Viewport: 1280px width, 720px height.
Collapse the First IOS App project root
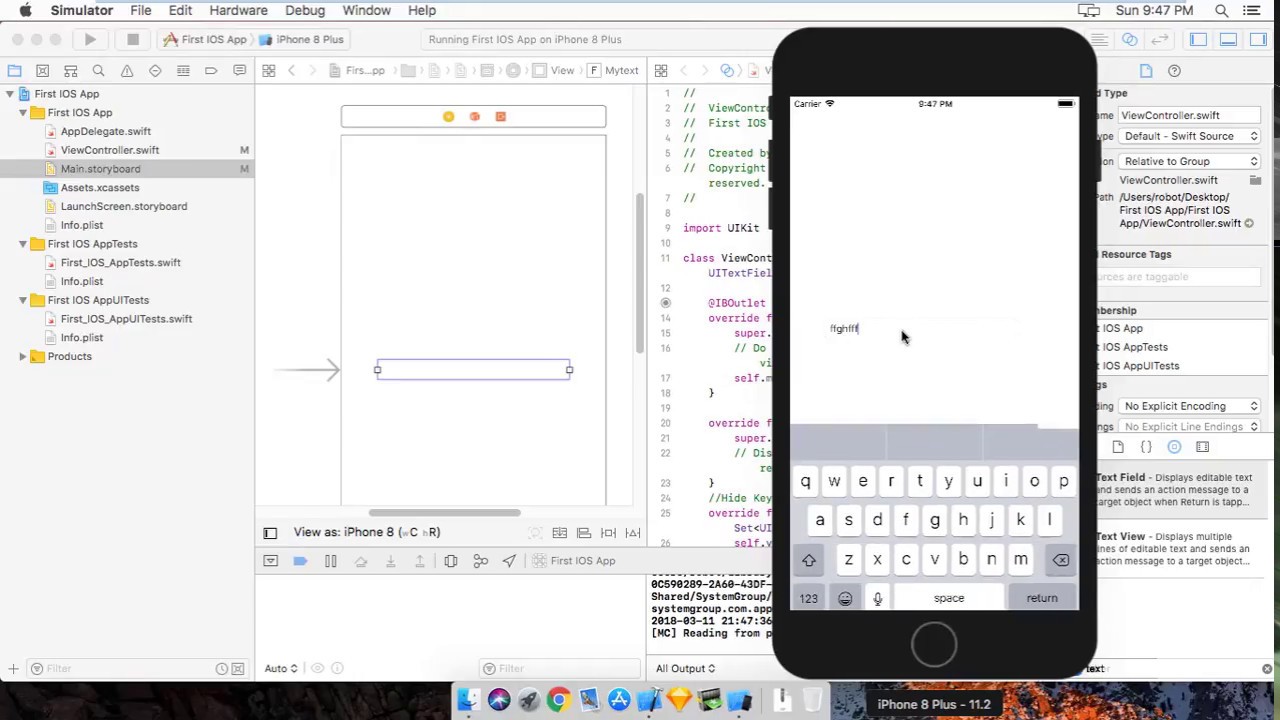[x=10, y=94]
